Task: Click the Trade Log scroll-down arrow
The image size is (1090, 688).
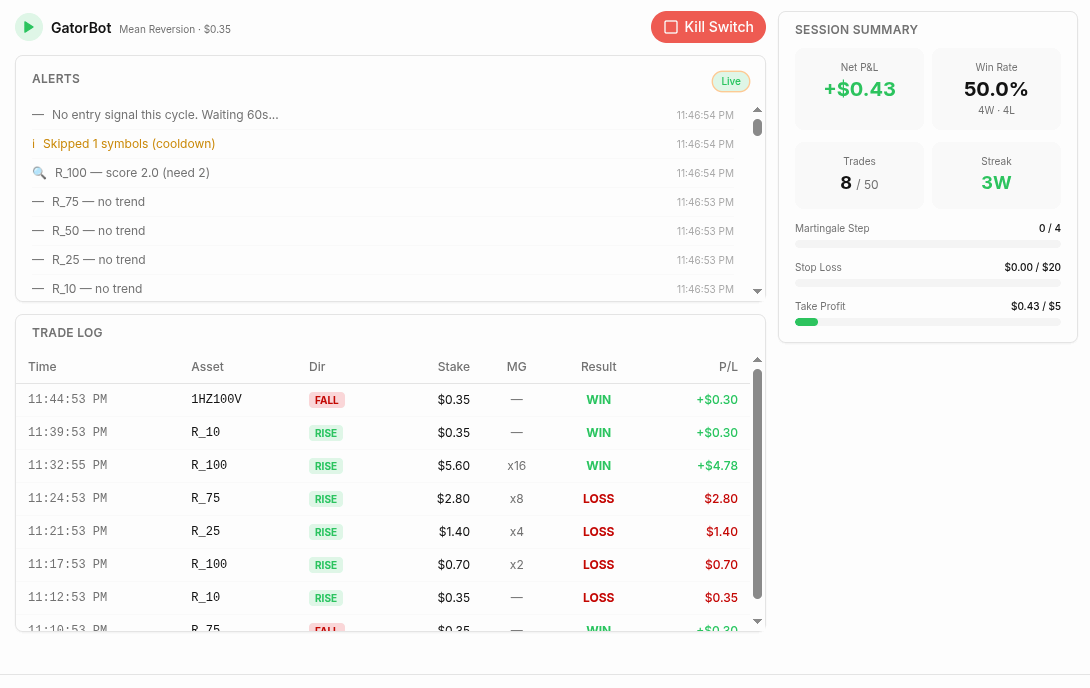Action: tap(758, 621)
